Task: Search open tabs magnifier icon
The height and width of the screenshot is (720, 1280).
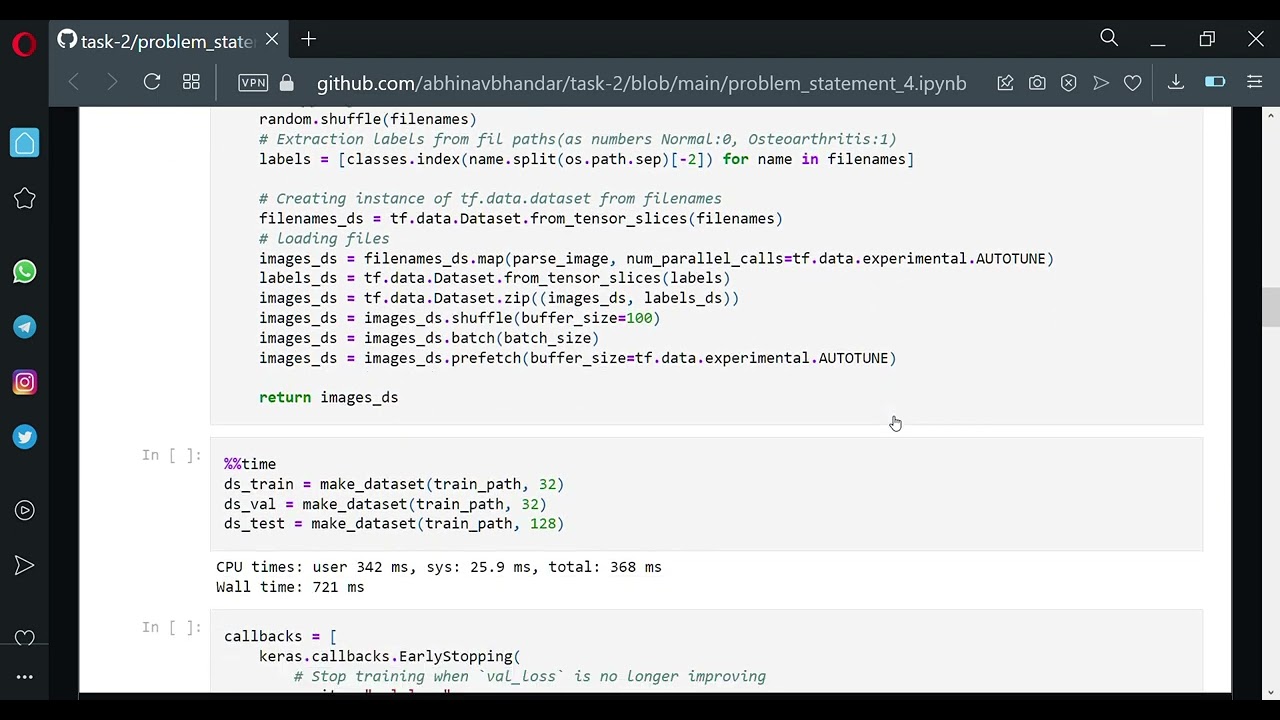Action: click(x=1109, y=39)
